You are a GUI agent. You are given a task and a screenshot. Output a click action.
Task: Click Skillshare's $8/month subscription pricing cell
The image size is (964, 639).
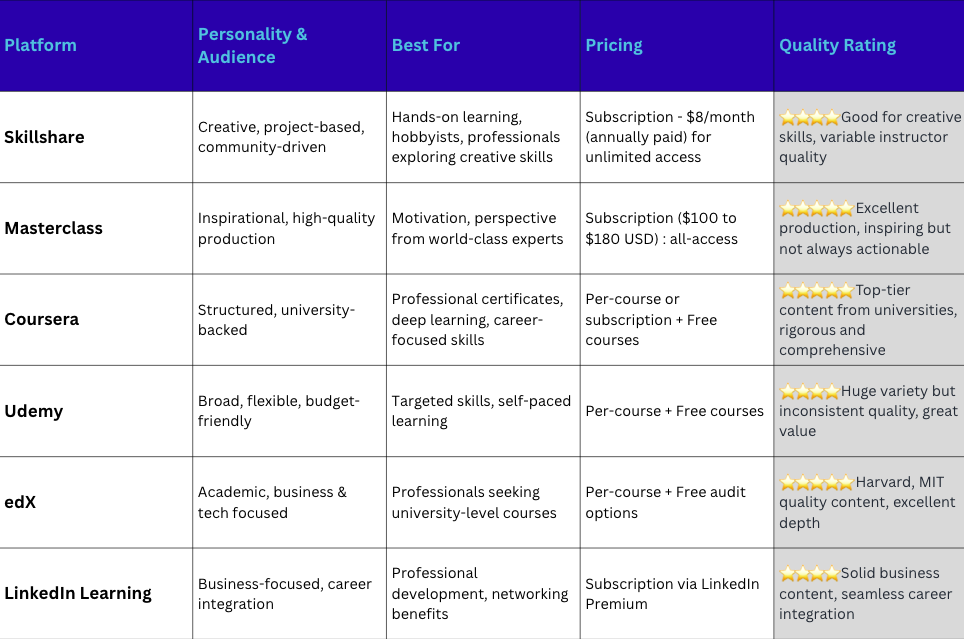coord(677,137)
